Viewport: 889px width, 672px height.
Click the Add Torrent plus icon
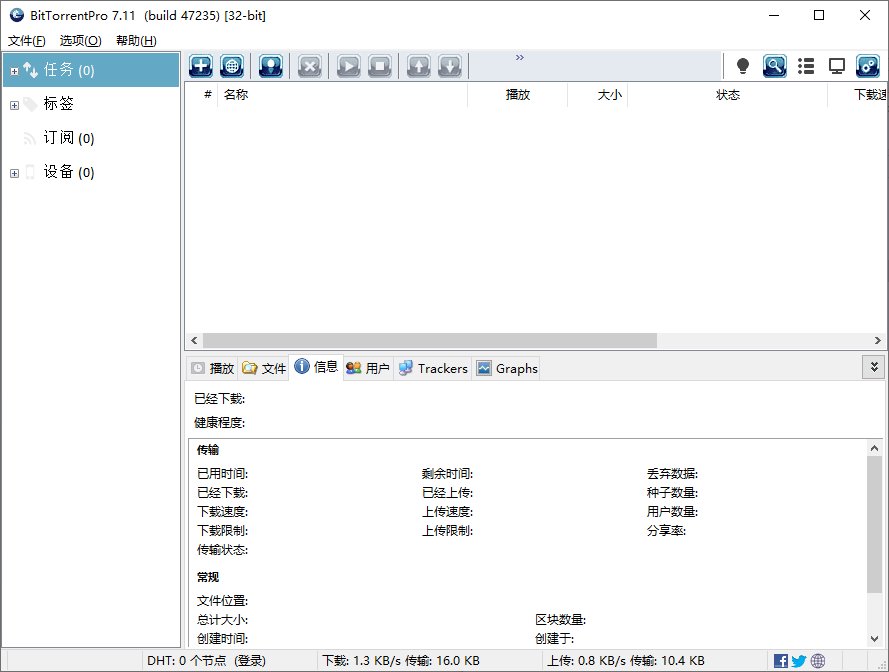tap(201, 66)
